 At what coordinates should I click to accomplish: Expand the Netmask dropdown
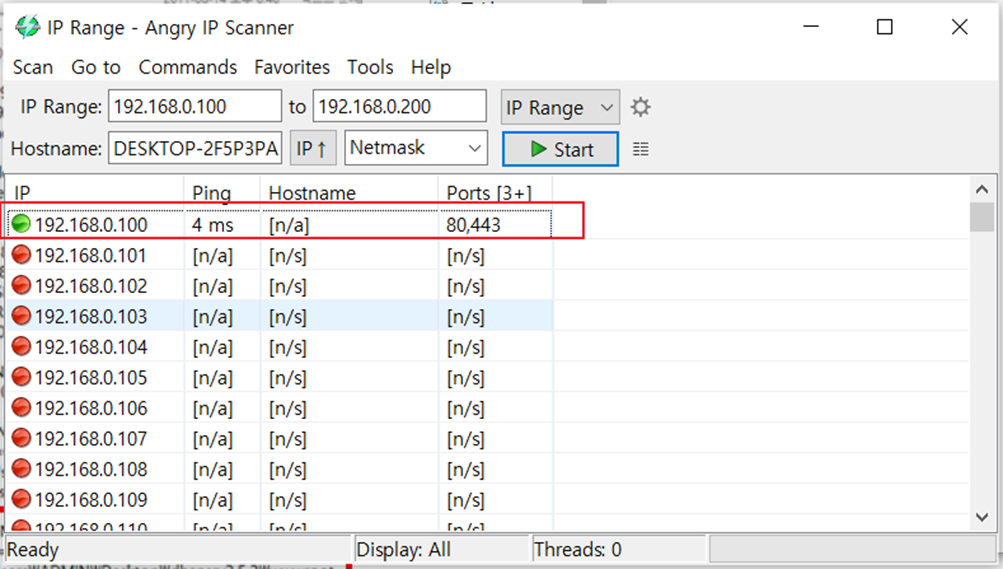click(416, 148)
